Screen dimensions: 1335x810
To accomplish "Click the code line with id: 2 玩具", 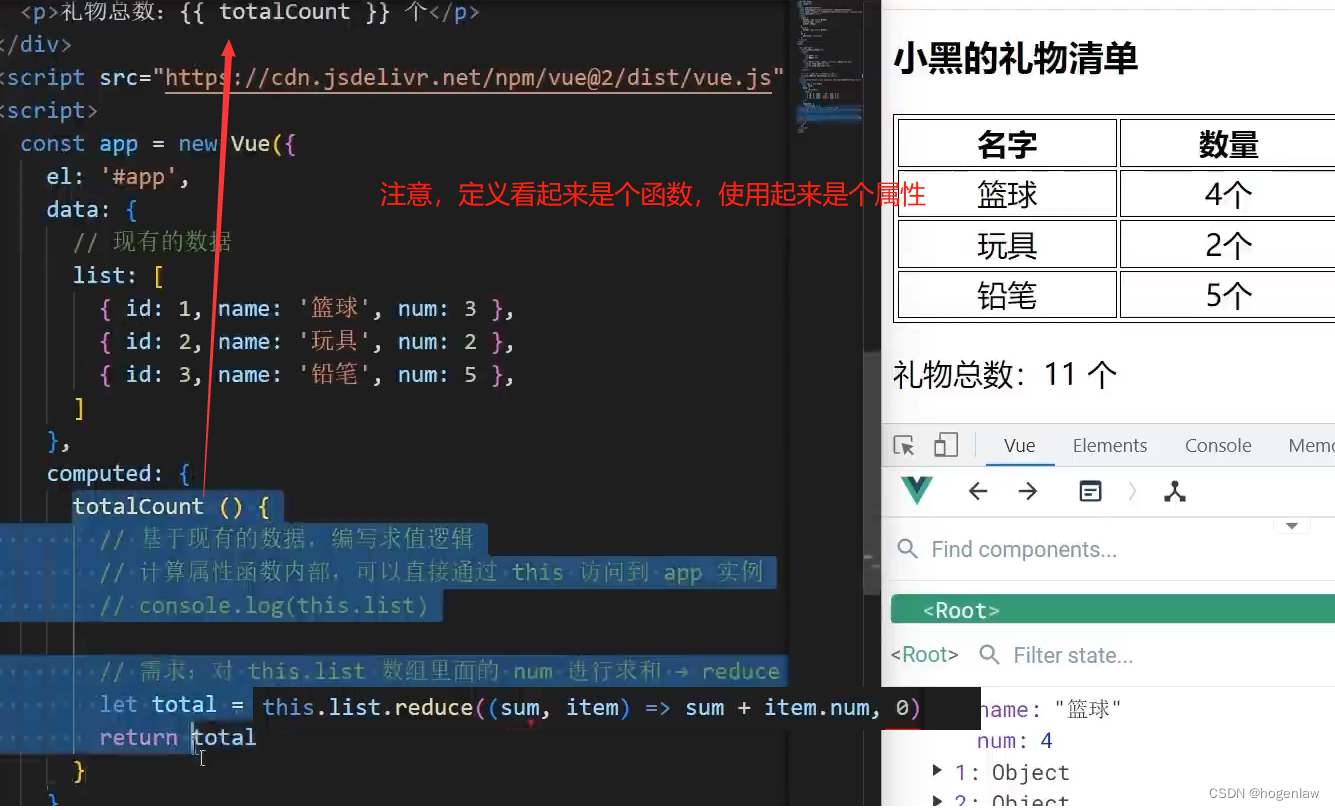I will point(306,342).
